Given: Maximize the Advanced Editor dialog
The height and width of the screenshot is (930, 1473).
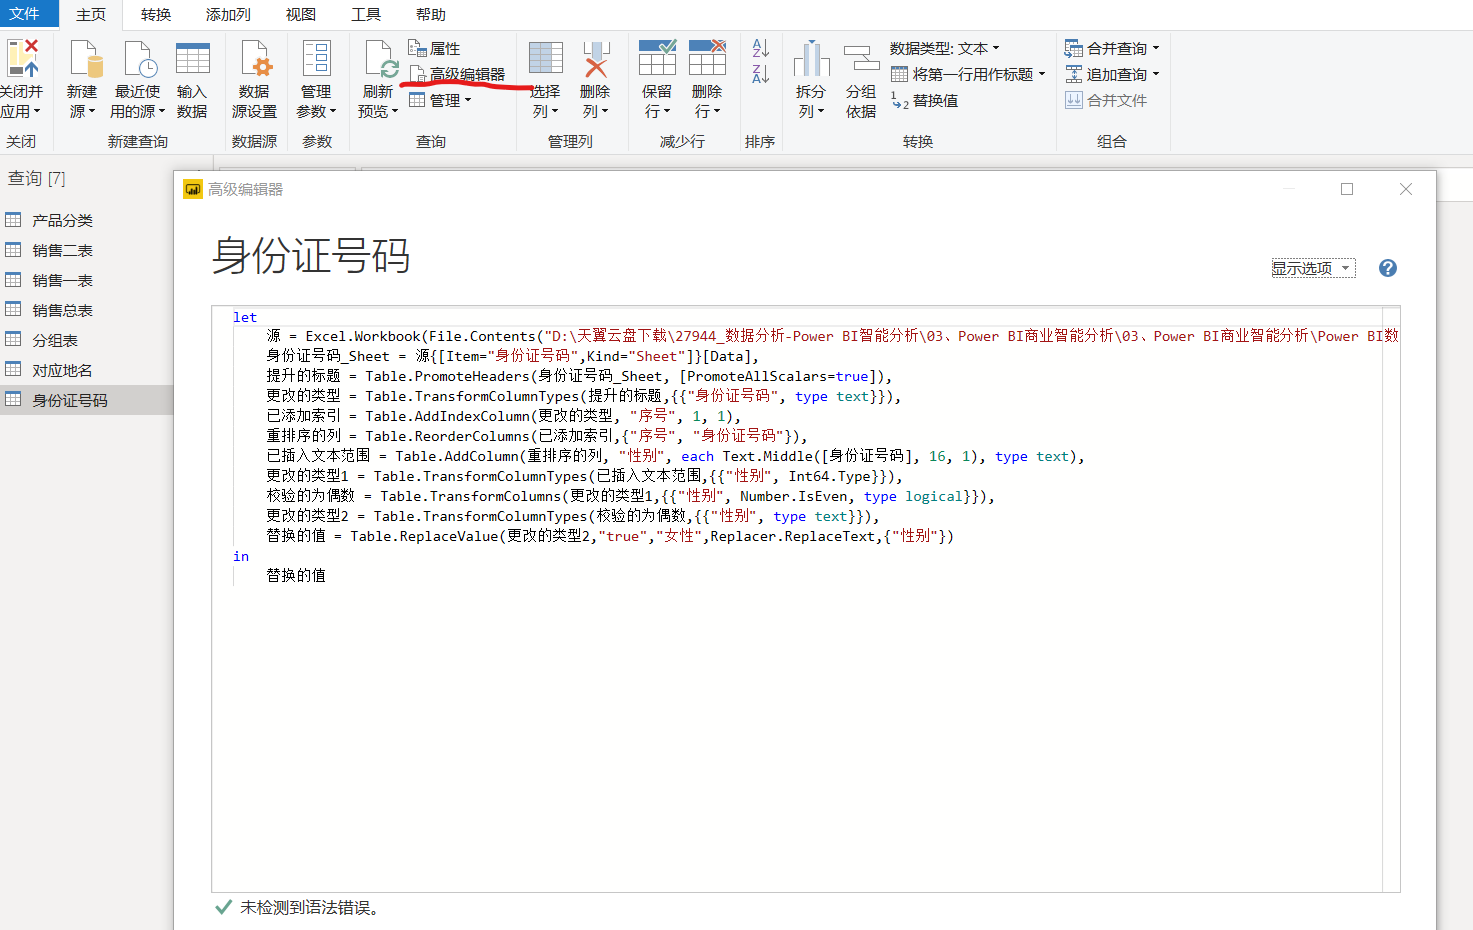Looking at the screenshot, I should (x=1347, y=189).
